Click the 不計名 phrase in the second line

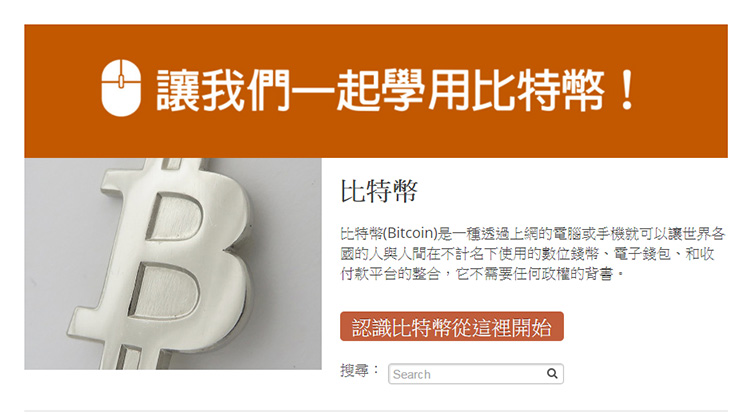tap(462, 254)
